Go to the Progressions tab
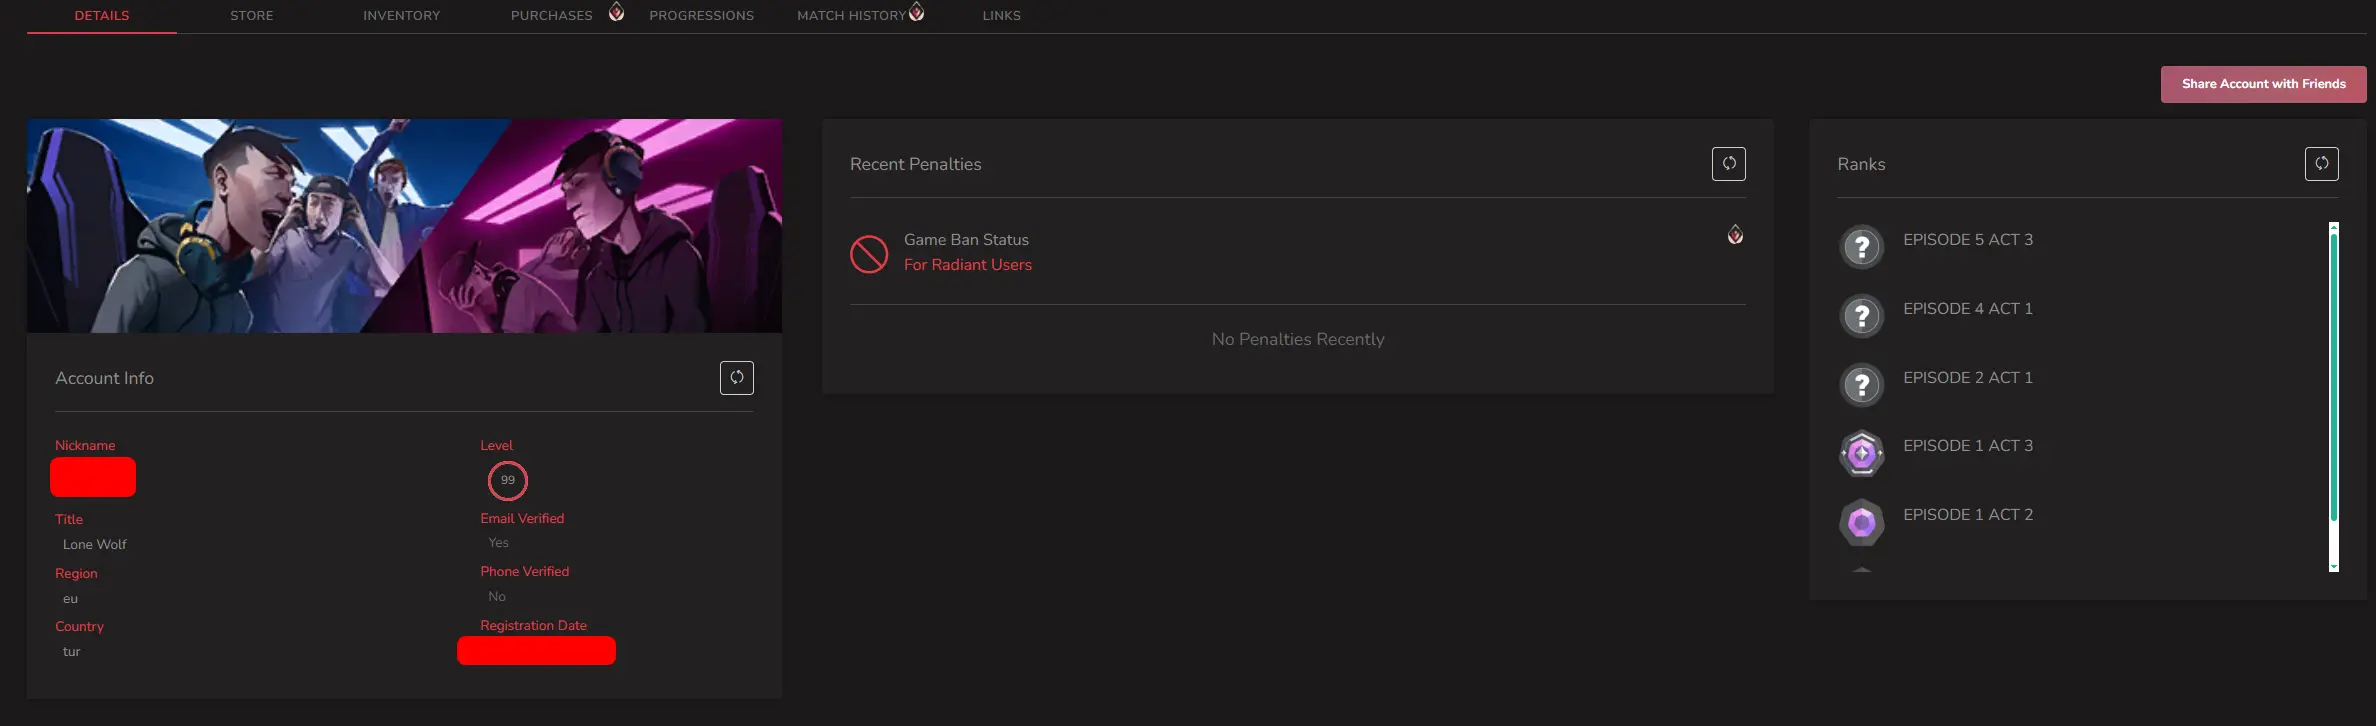Viewport: 2376px width, 726px height. tap(701, 16)
